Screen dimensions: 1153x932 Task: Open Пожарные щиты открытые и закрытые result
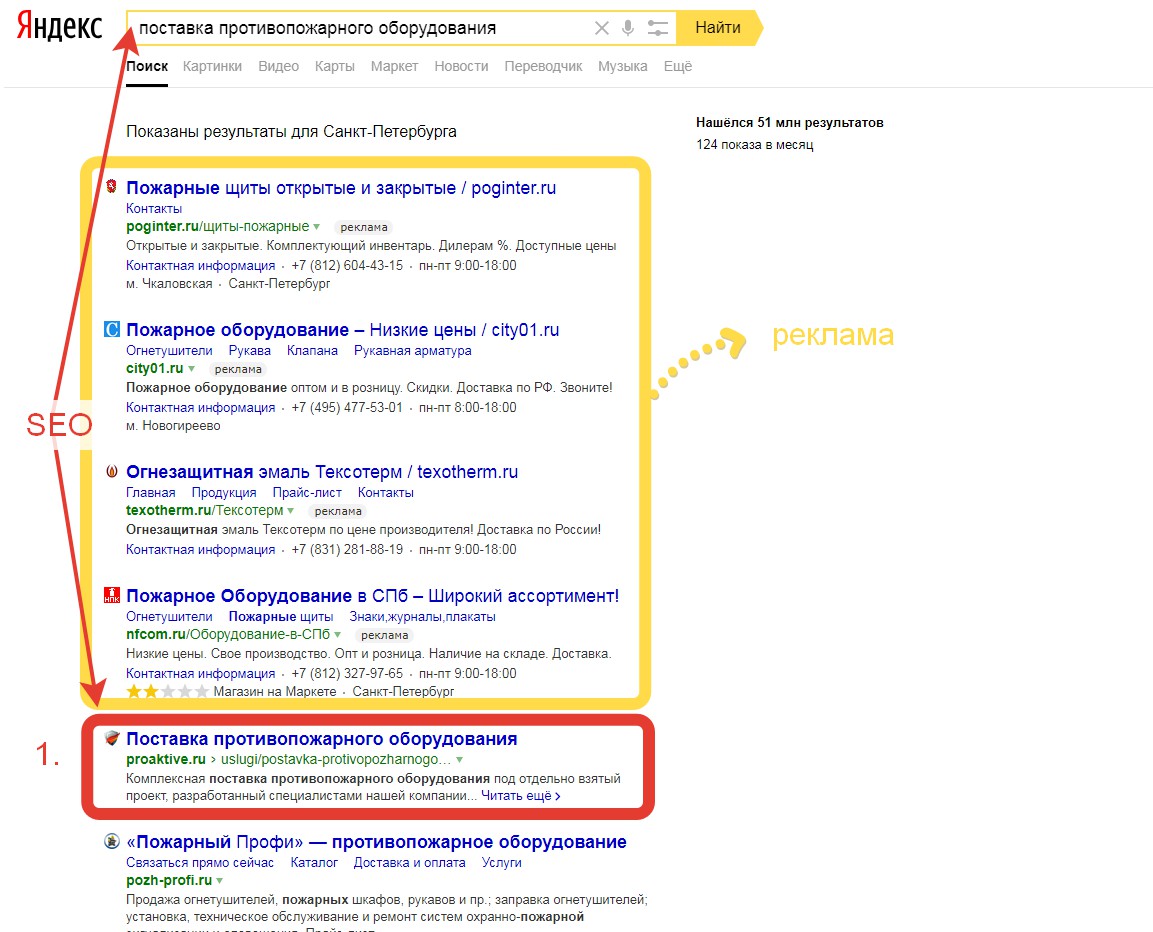point(340,188)
